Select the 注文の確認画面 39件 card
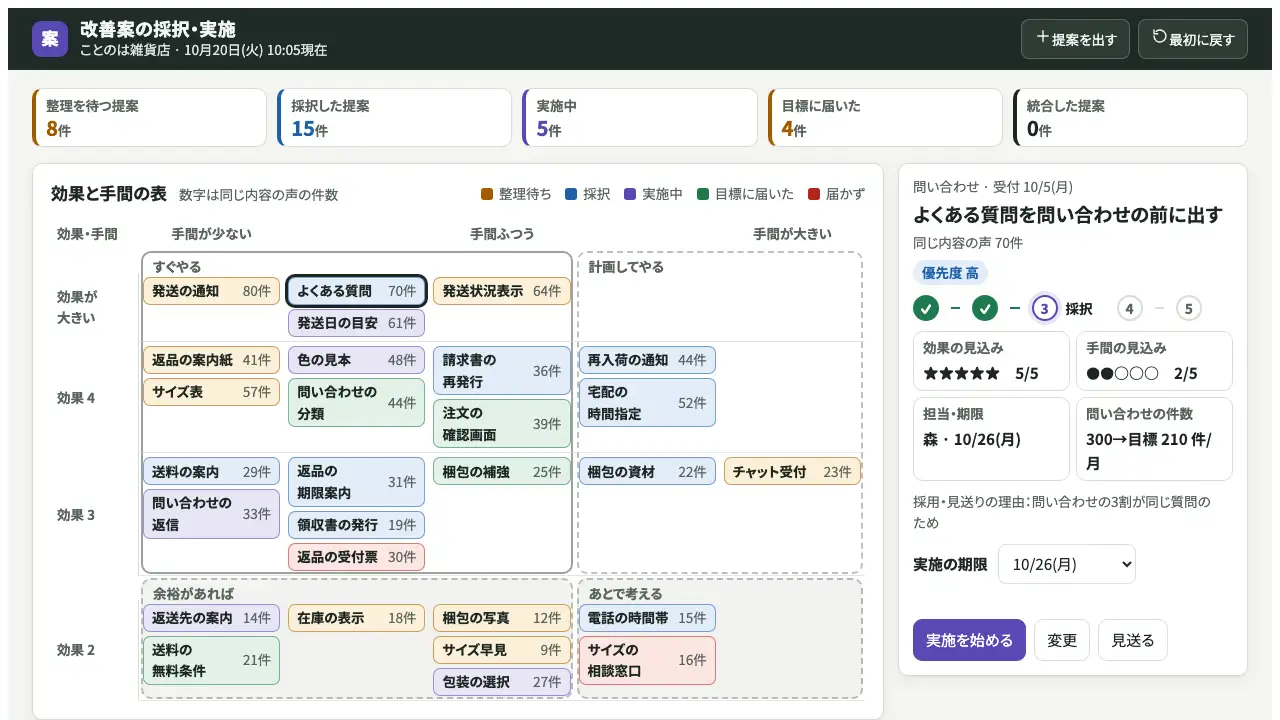 [502, 424]
